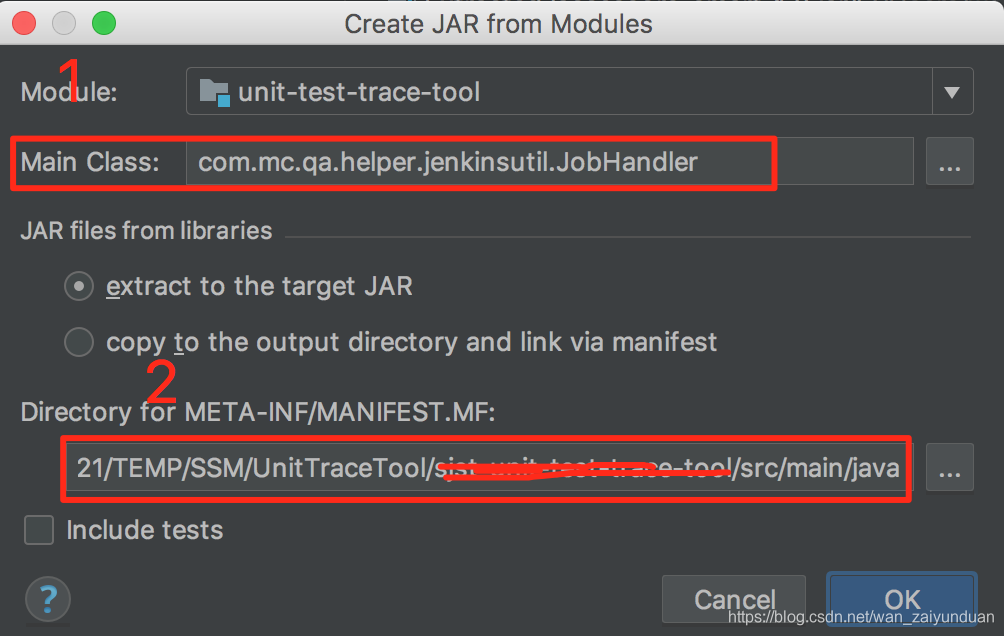Click the JAR files from libraries heading
Image resolution: width=1004 pixels, height=636 pixels.
146,231
